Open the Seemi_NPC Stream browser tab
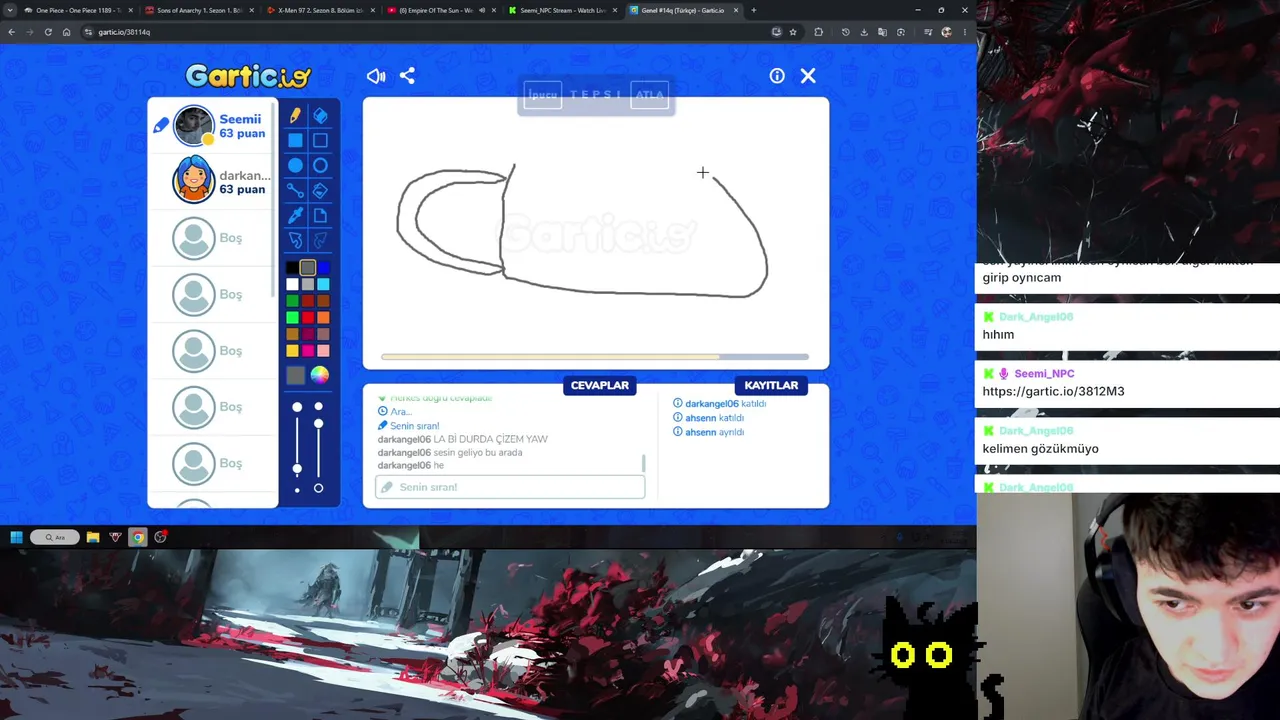This screenshot has width=1280, height=720. (561, 10)
